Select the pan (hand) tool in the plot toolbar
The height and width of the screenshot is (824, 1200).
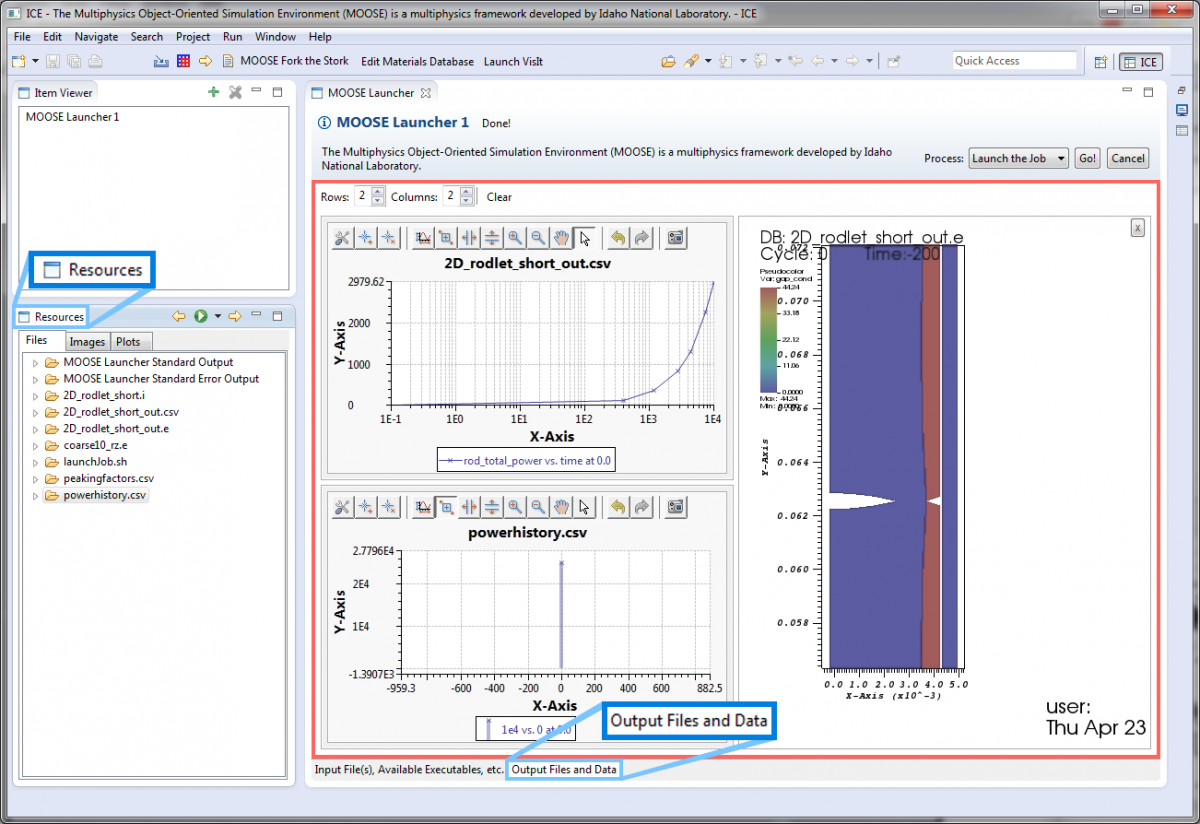[561, 238]
